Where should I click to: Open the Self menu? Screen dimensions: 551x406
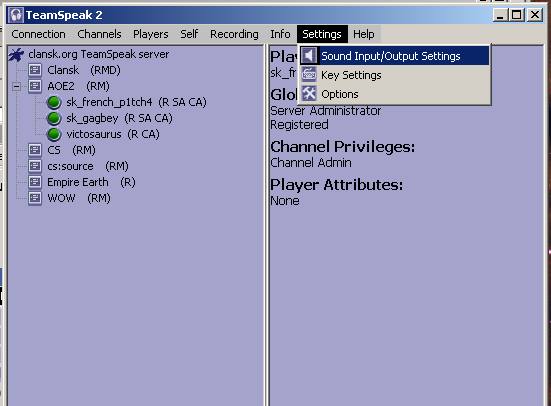click(x=189, y=34)
